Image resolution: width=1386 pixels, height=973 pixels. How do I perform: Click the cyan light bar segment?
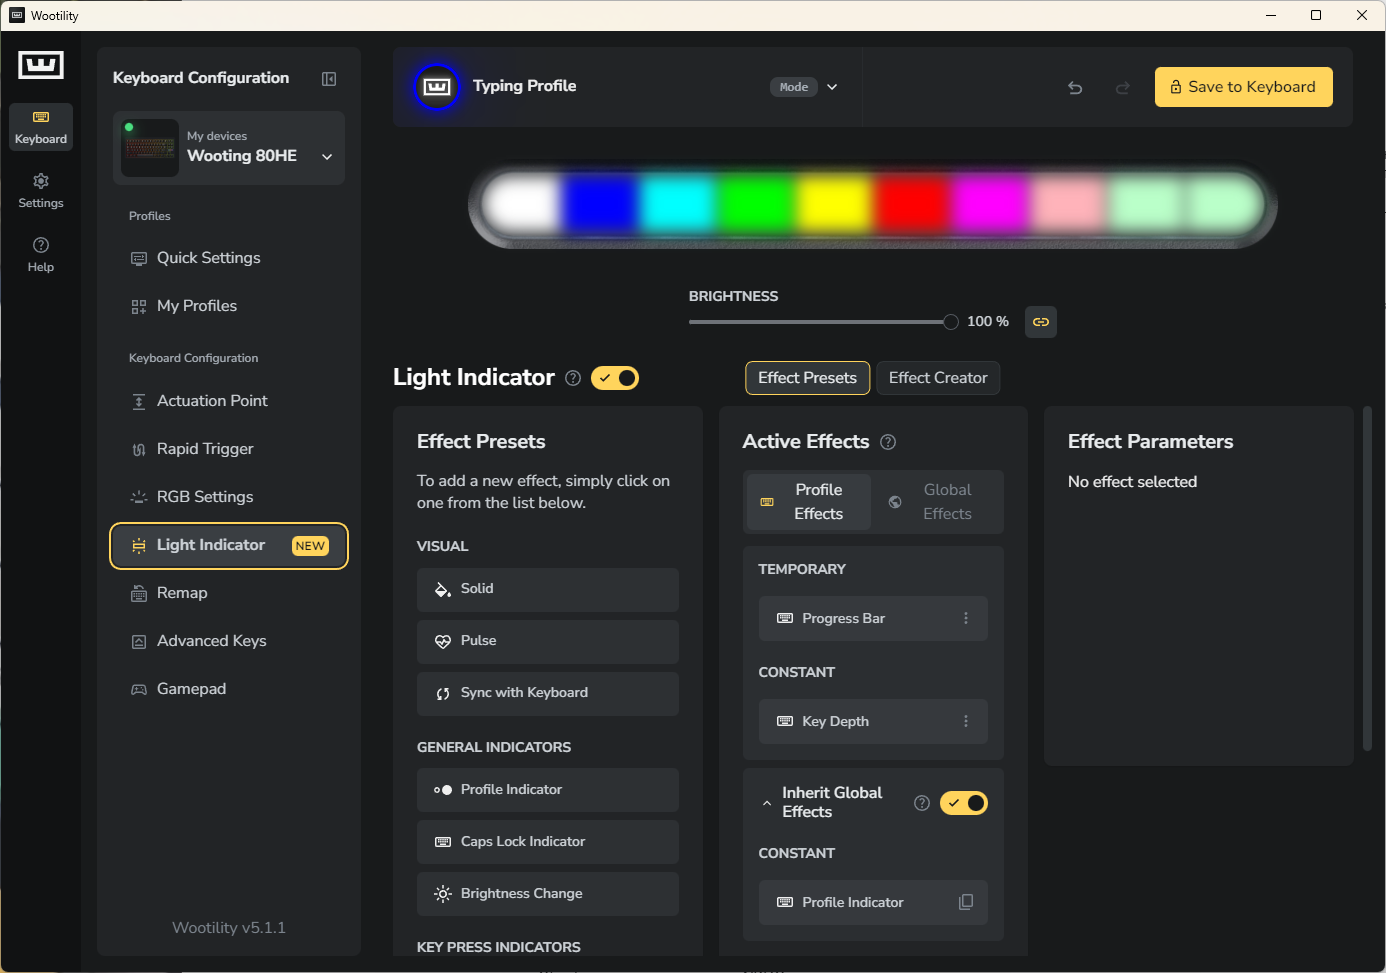[x=678, y=204]
